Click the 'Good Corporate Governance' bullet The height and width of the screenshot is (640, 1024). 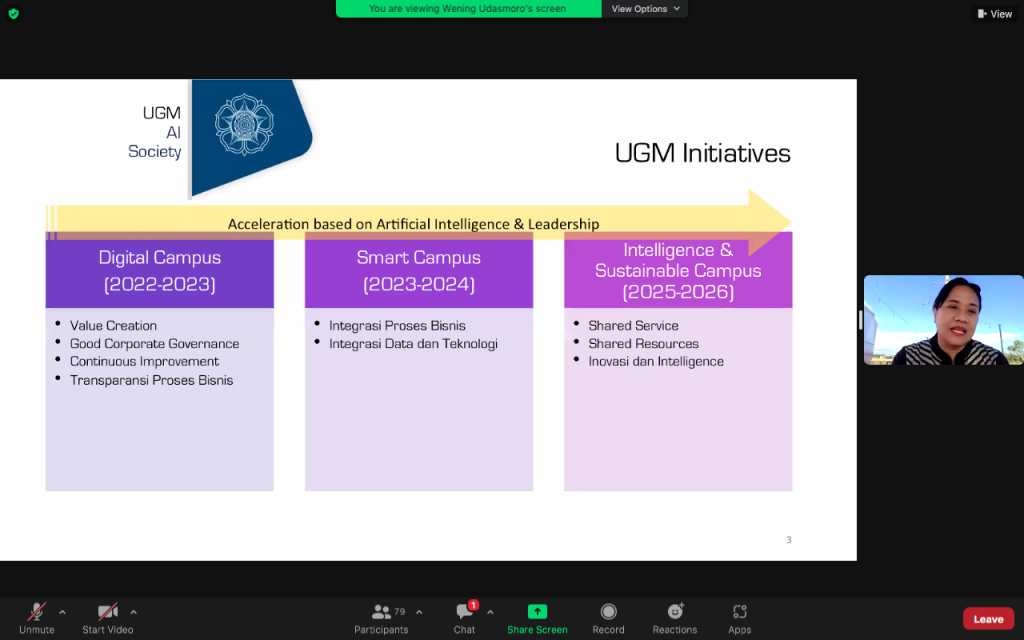154,344
